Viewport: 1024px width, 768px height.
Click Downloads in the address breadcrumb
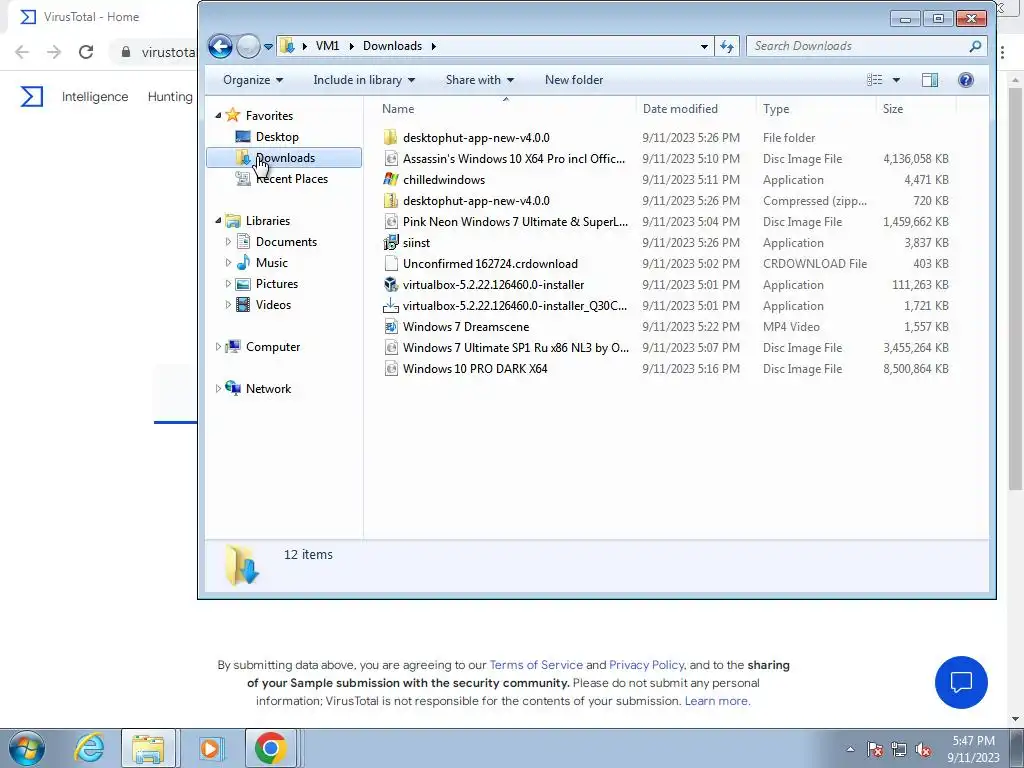tap(392, 46)
